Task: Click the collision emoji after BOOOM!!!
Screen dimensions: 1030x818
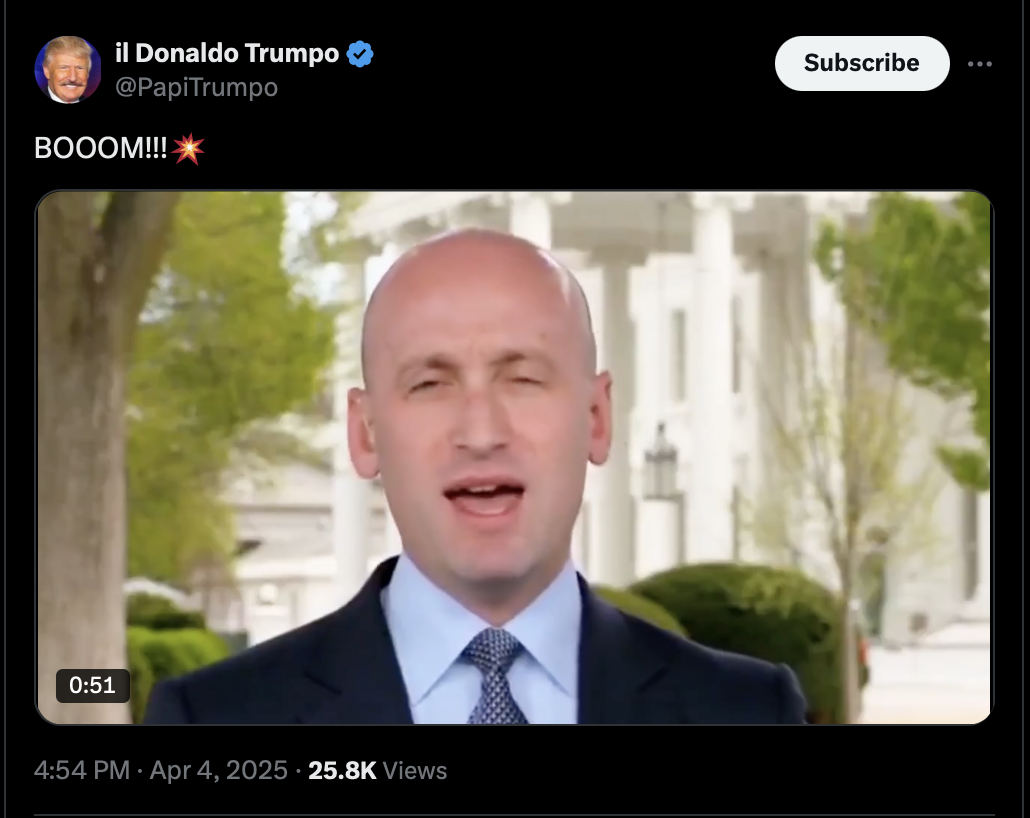Action: tap(188, 148)
